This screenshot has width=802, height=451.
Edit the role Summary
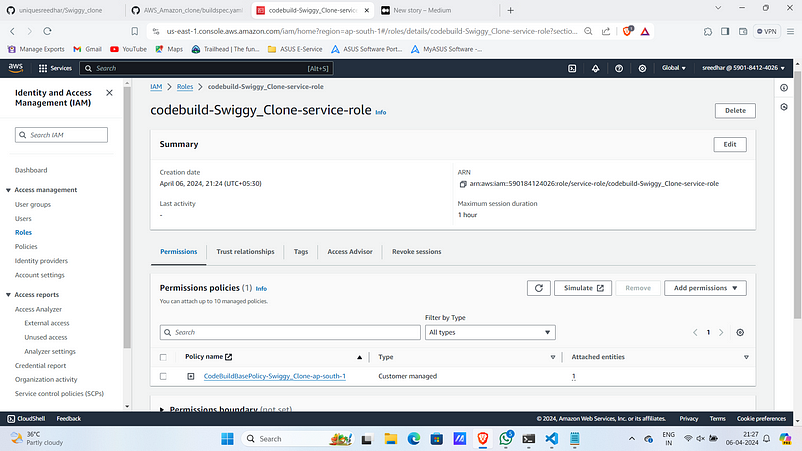(730, 144)
